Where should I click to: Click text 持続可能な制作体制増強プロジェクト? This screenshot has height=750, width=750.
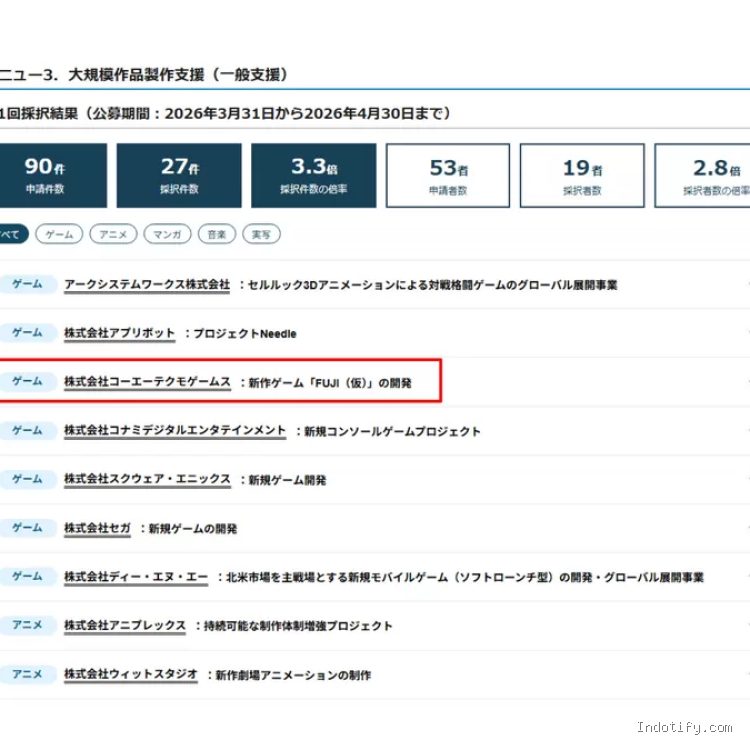point(298,626)
